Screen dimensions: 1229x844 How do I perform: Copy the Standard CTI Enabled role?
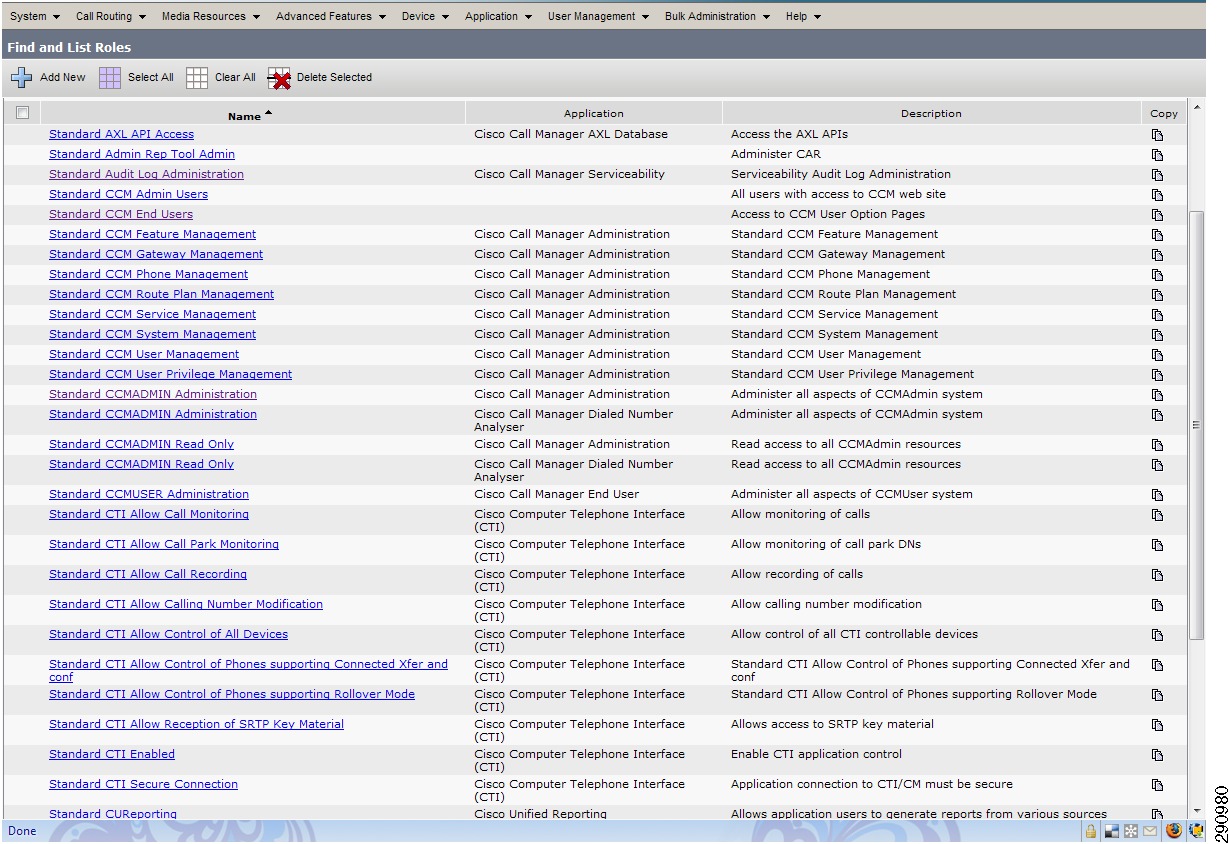tap(1157, 755)
